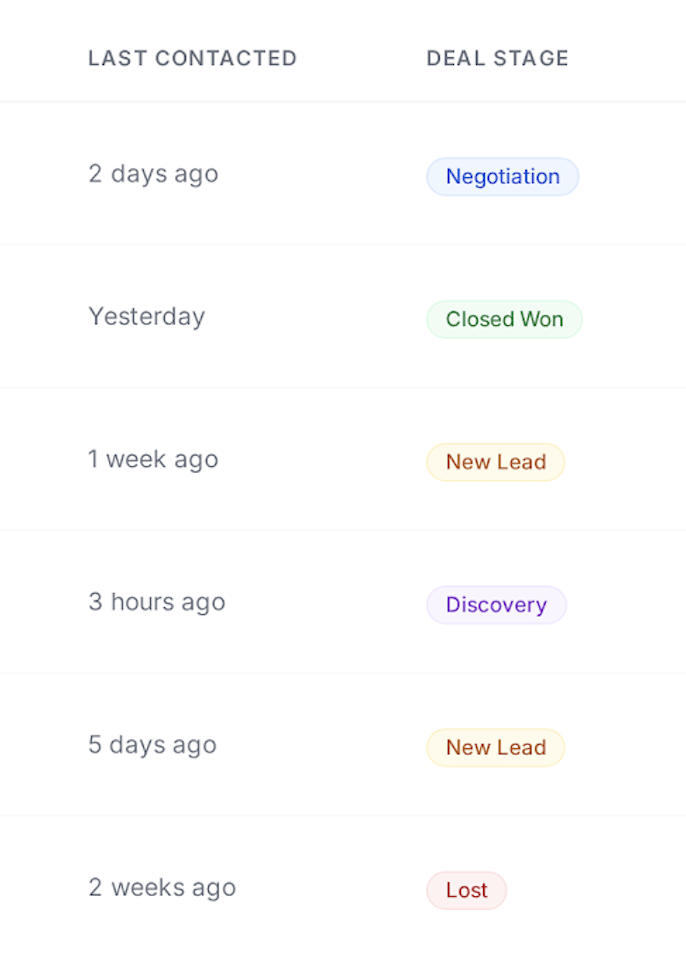Sort by the Last Contacted column header
The width and height of the screenshot is (686, 960).
tap(192, 58)
